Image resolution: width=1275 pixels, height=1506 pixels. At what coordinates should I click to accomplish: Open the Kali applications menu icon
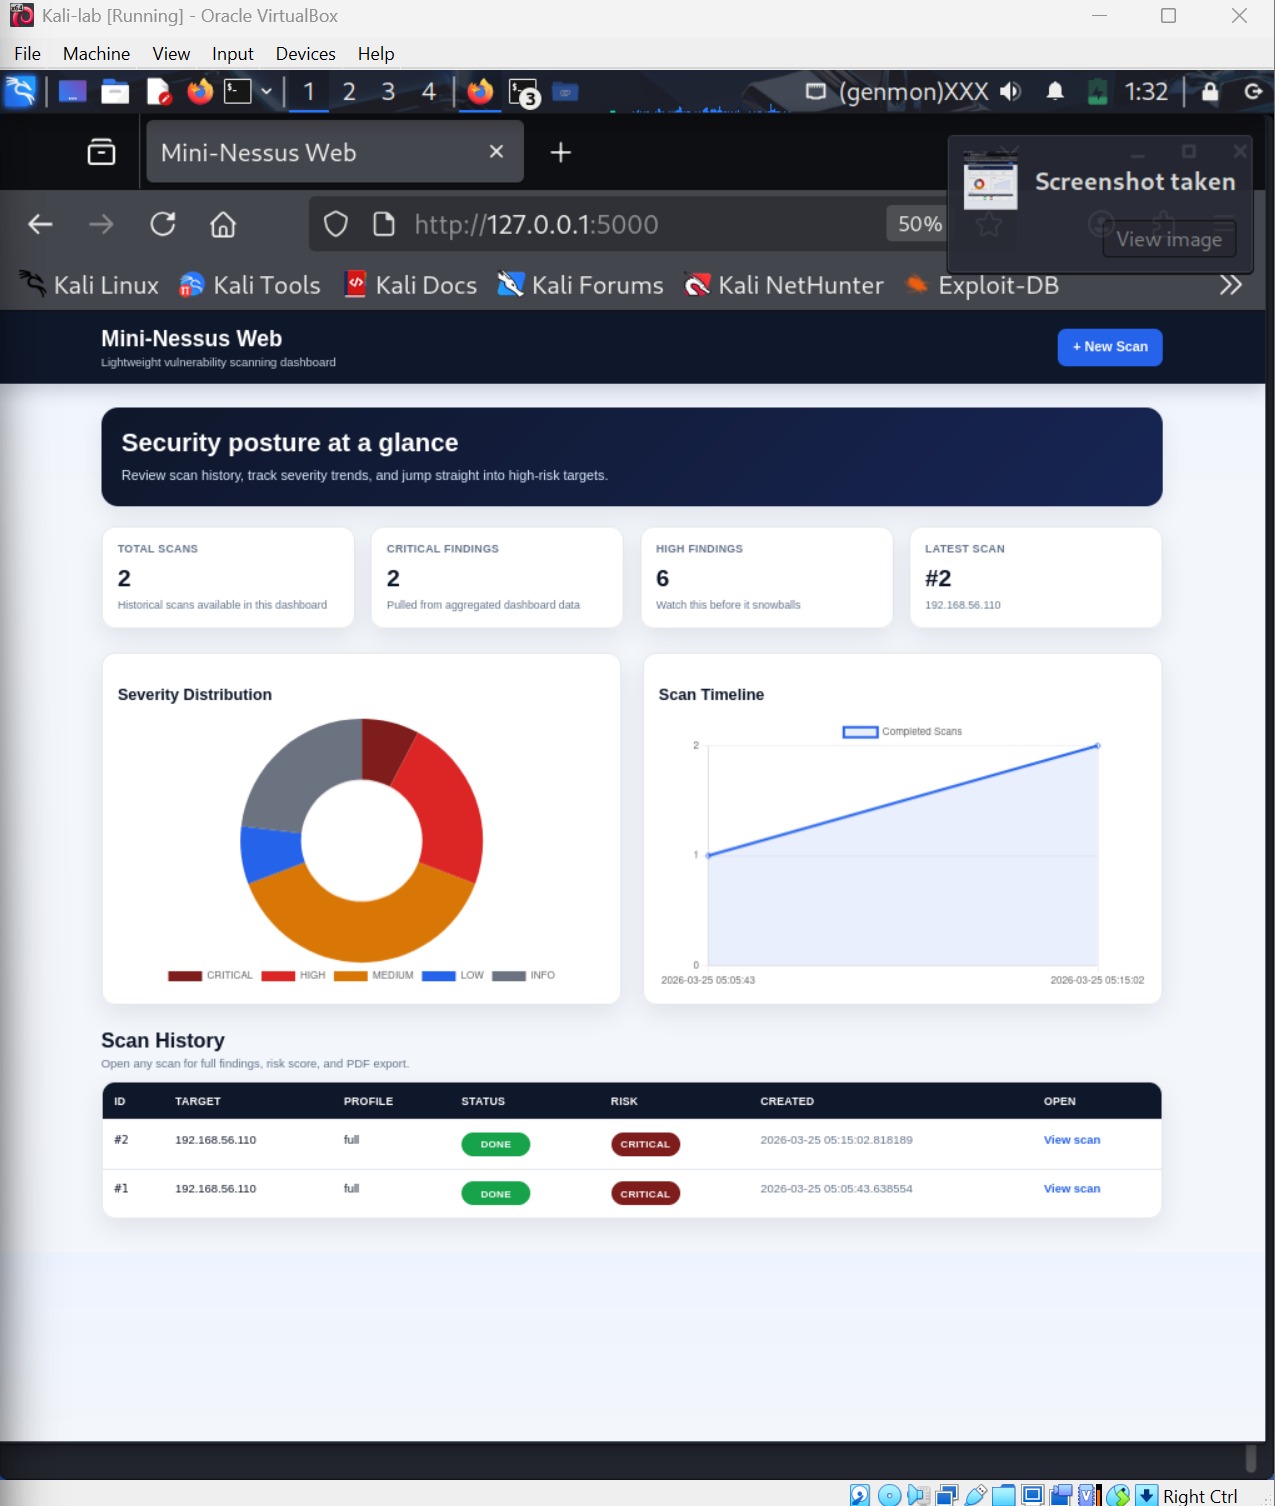point(20,91)
